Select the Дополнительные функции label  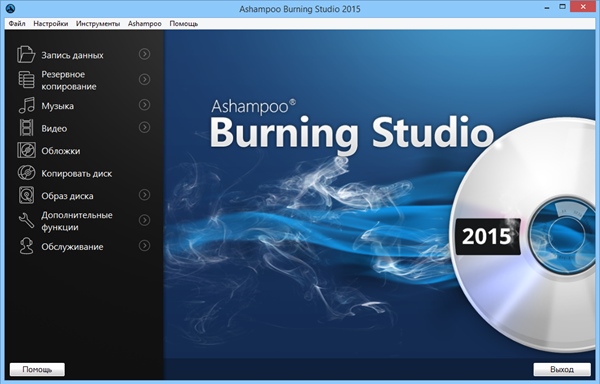click(77, 221)
